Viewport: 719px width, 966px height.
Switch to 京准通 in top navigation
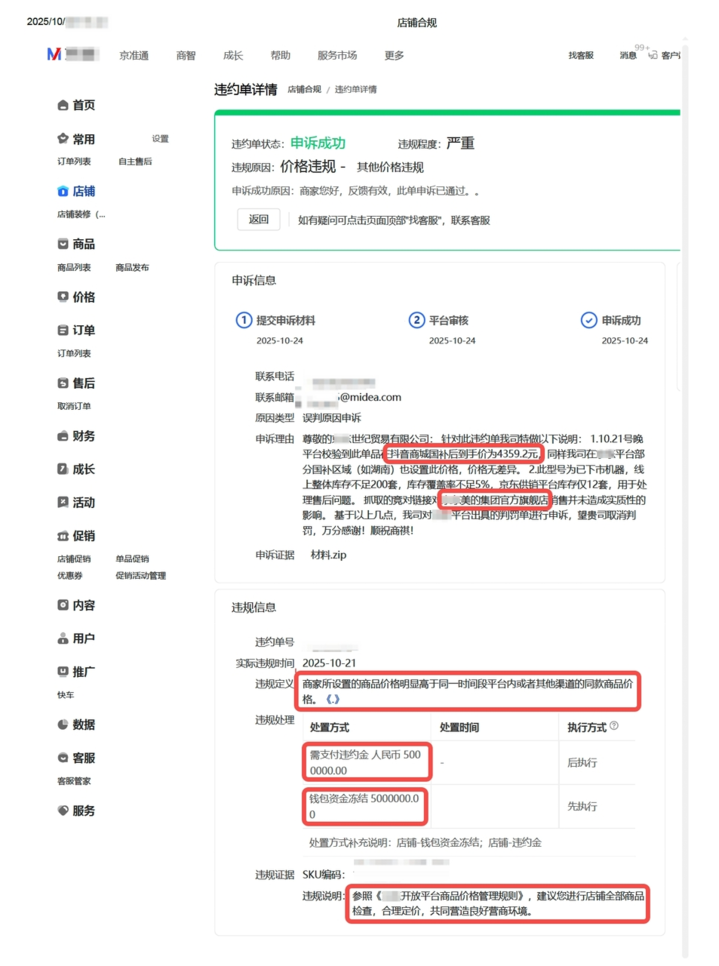tap(134, 56)
